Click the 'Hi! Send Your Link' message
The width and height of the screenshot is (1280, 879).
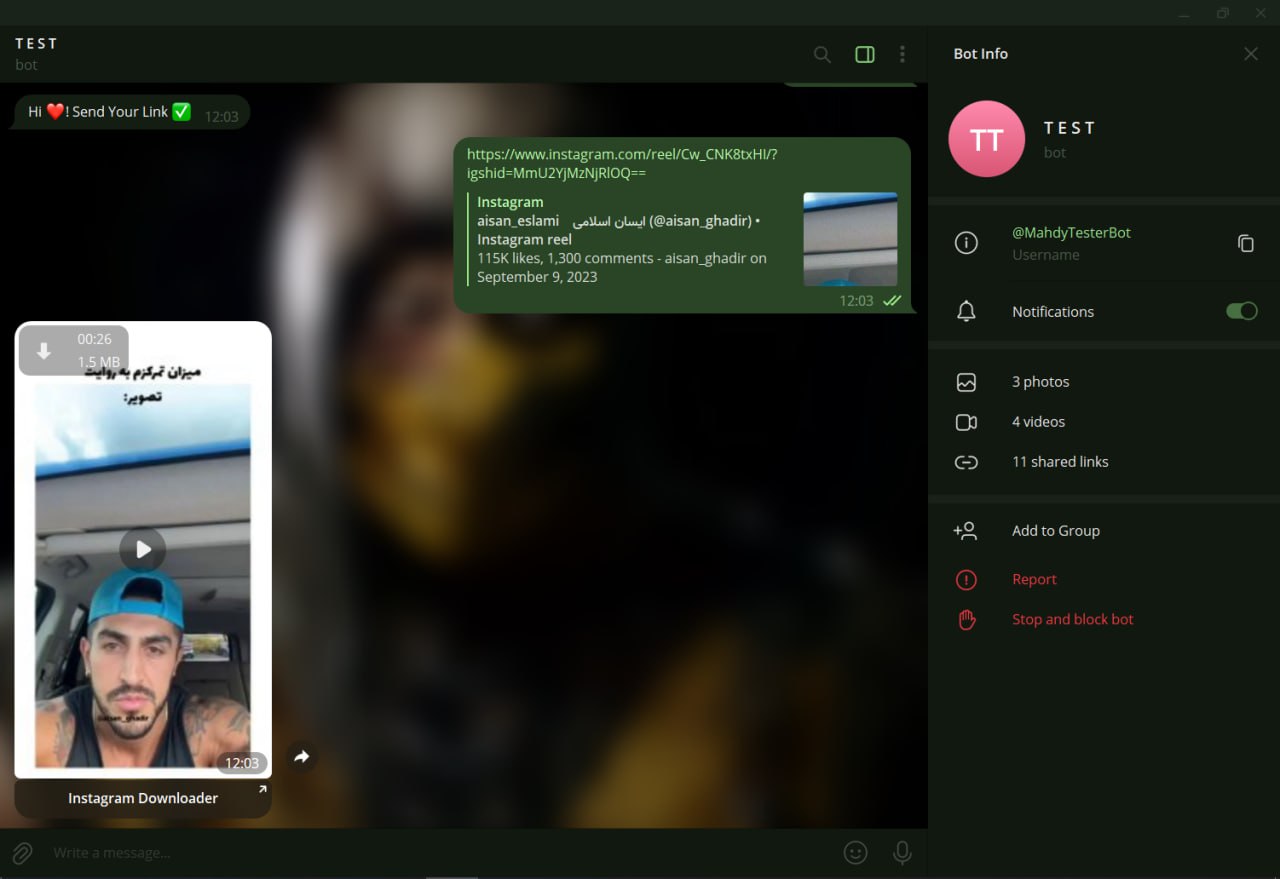click(132, 112)
